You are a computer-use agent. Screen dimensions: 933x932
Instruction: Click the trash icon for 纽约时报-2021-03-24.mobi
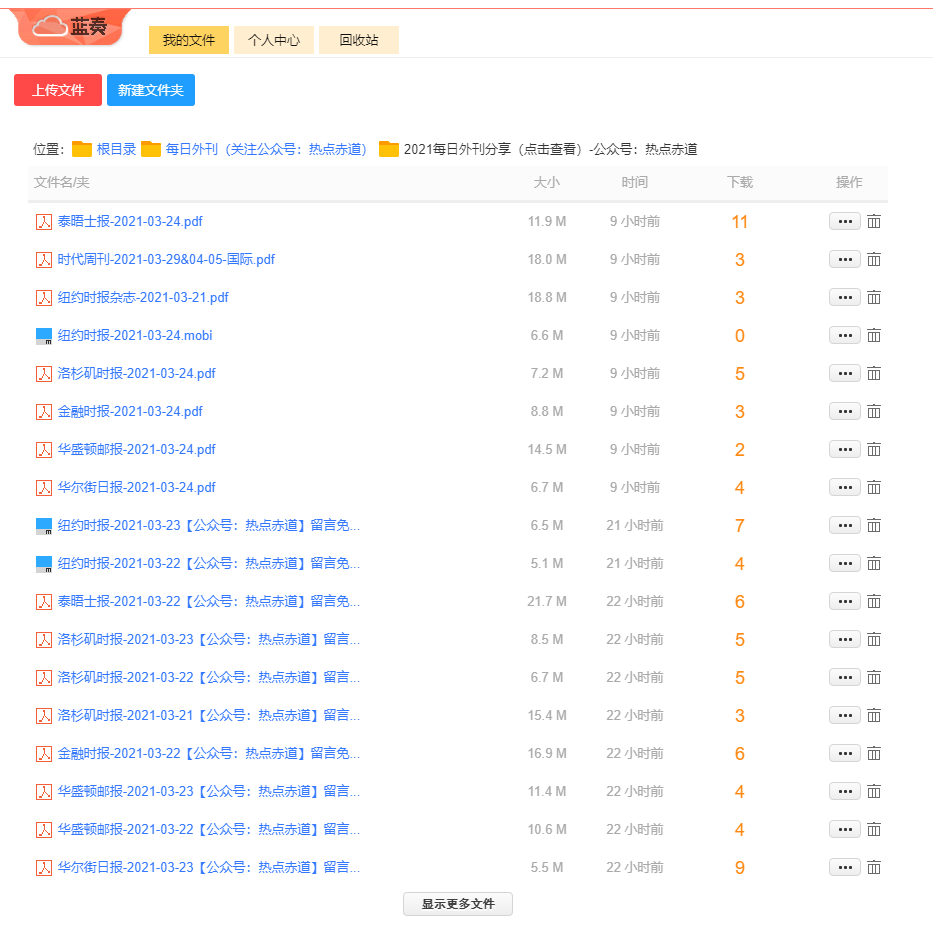point(873,336)
